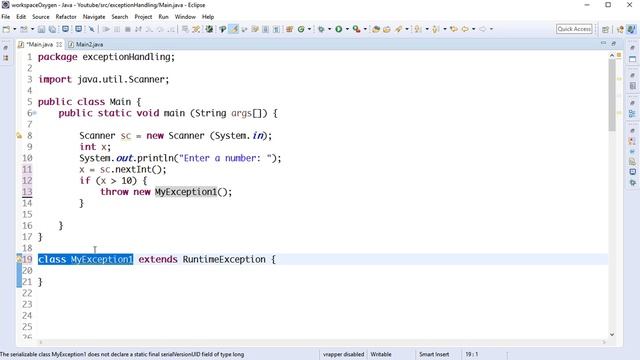Expand the Debug launch dropdown arrow

329,29
